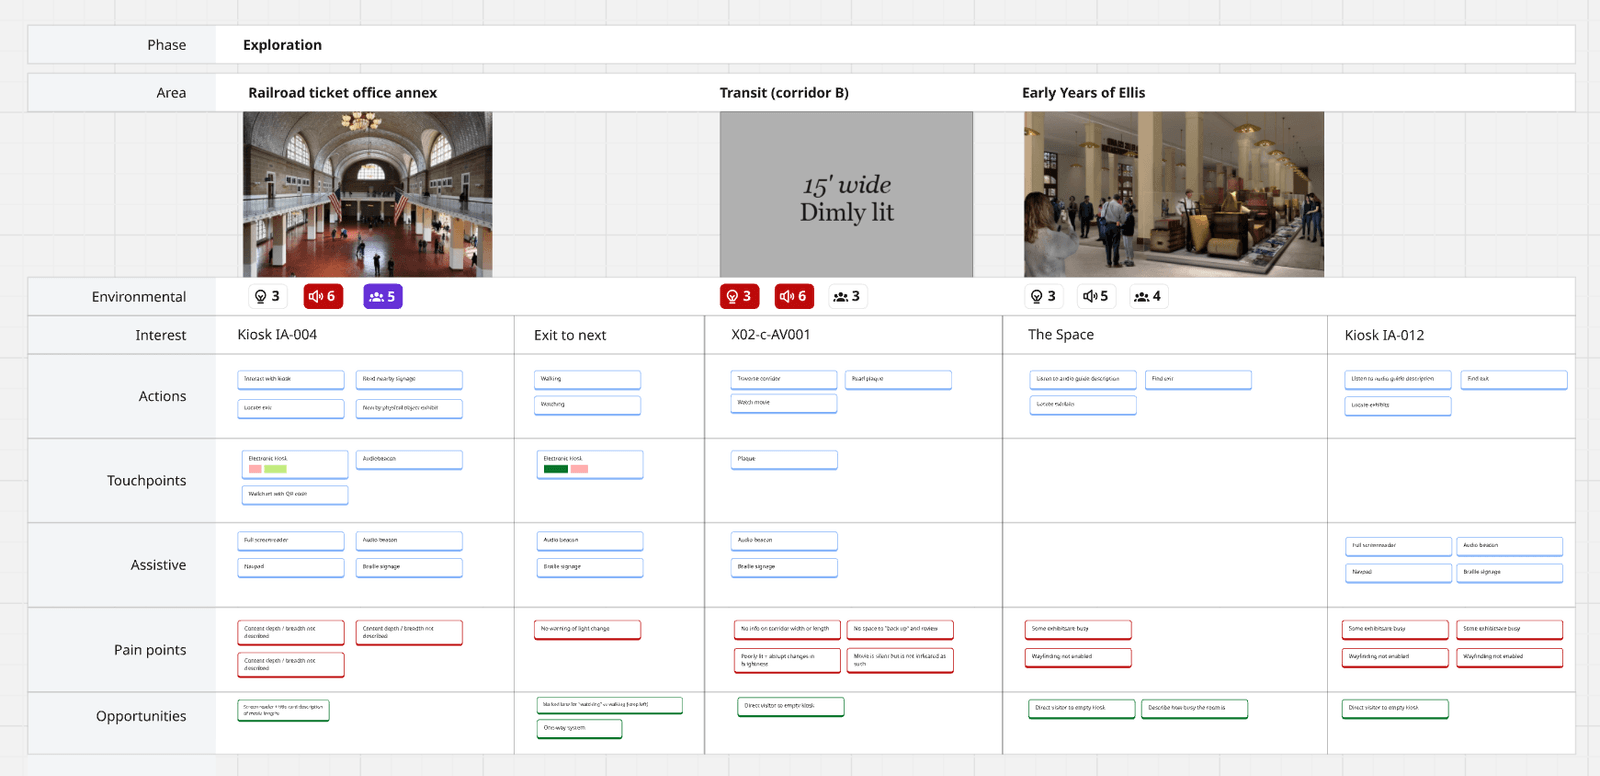Viewport: 1600px width, 776px height.
Task: Click the No warning of light change pain point
Action: pyautogui.click(x=588, y=630)
